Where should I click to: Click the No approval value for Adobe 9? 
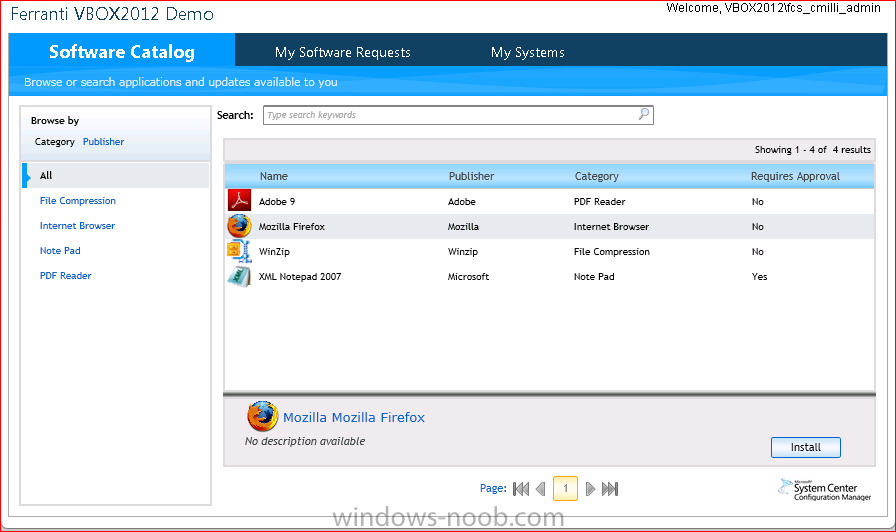tap(758, 202)
